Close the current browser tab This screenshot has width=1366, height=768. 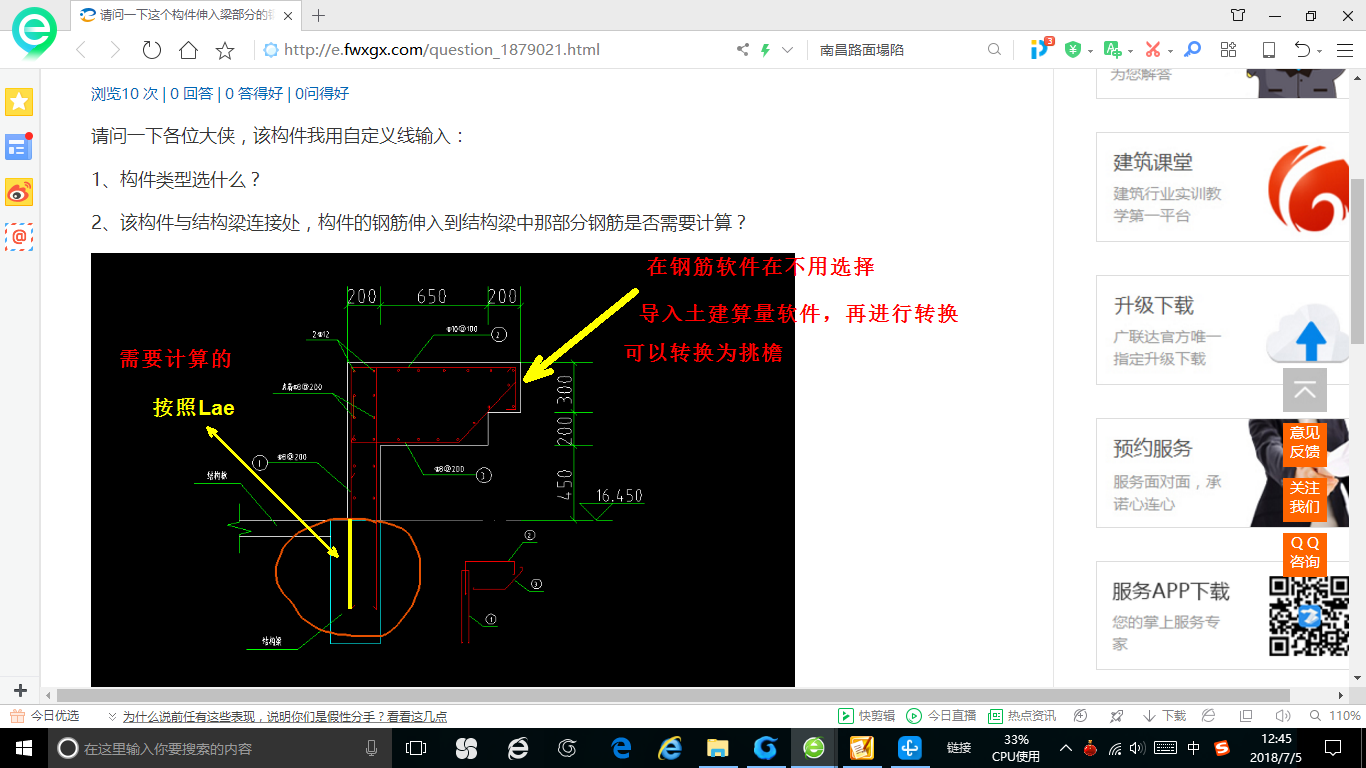coord(288,15)
